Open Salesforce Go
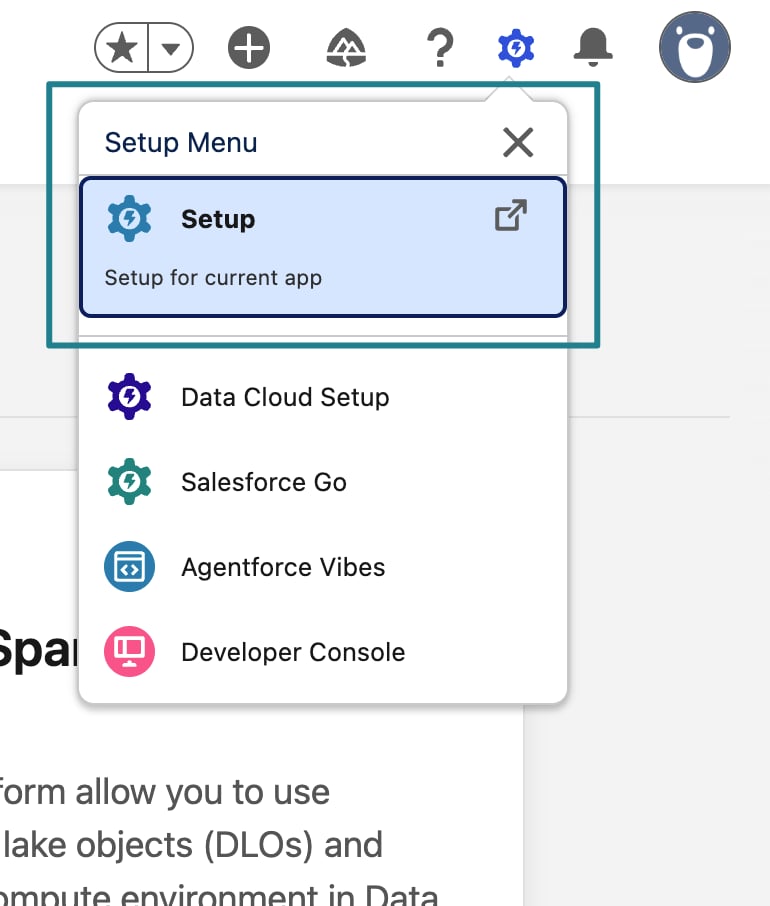 point(323,482)
